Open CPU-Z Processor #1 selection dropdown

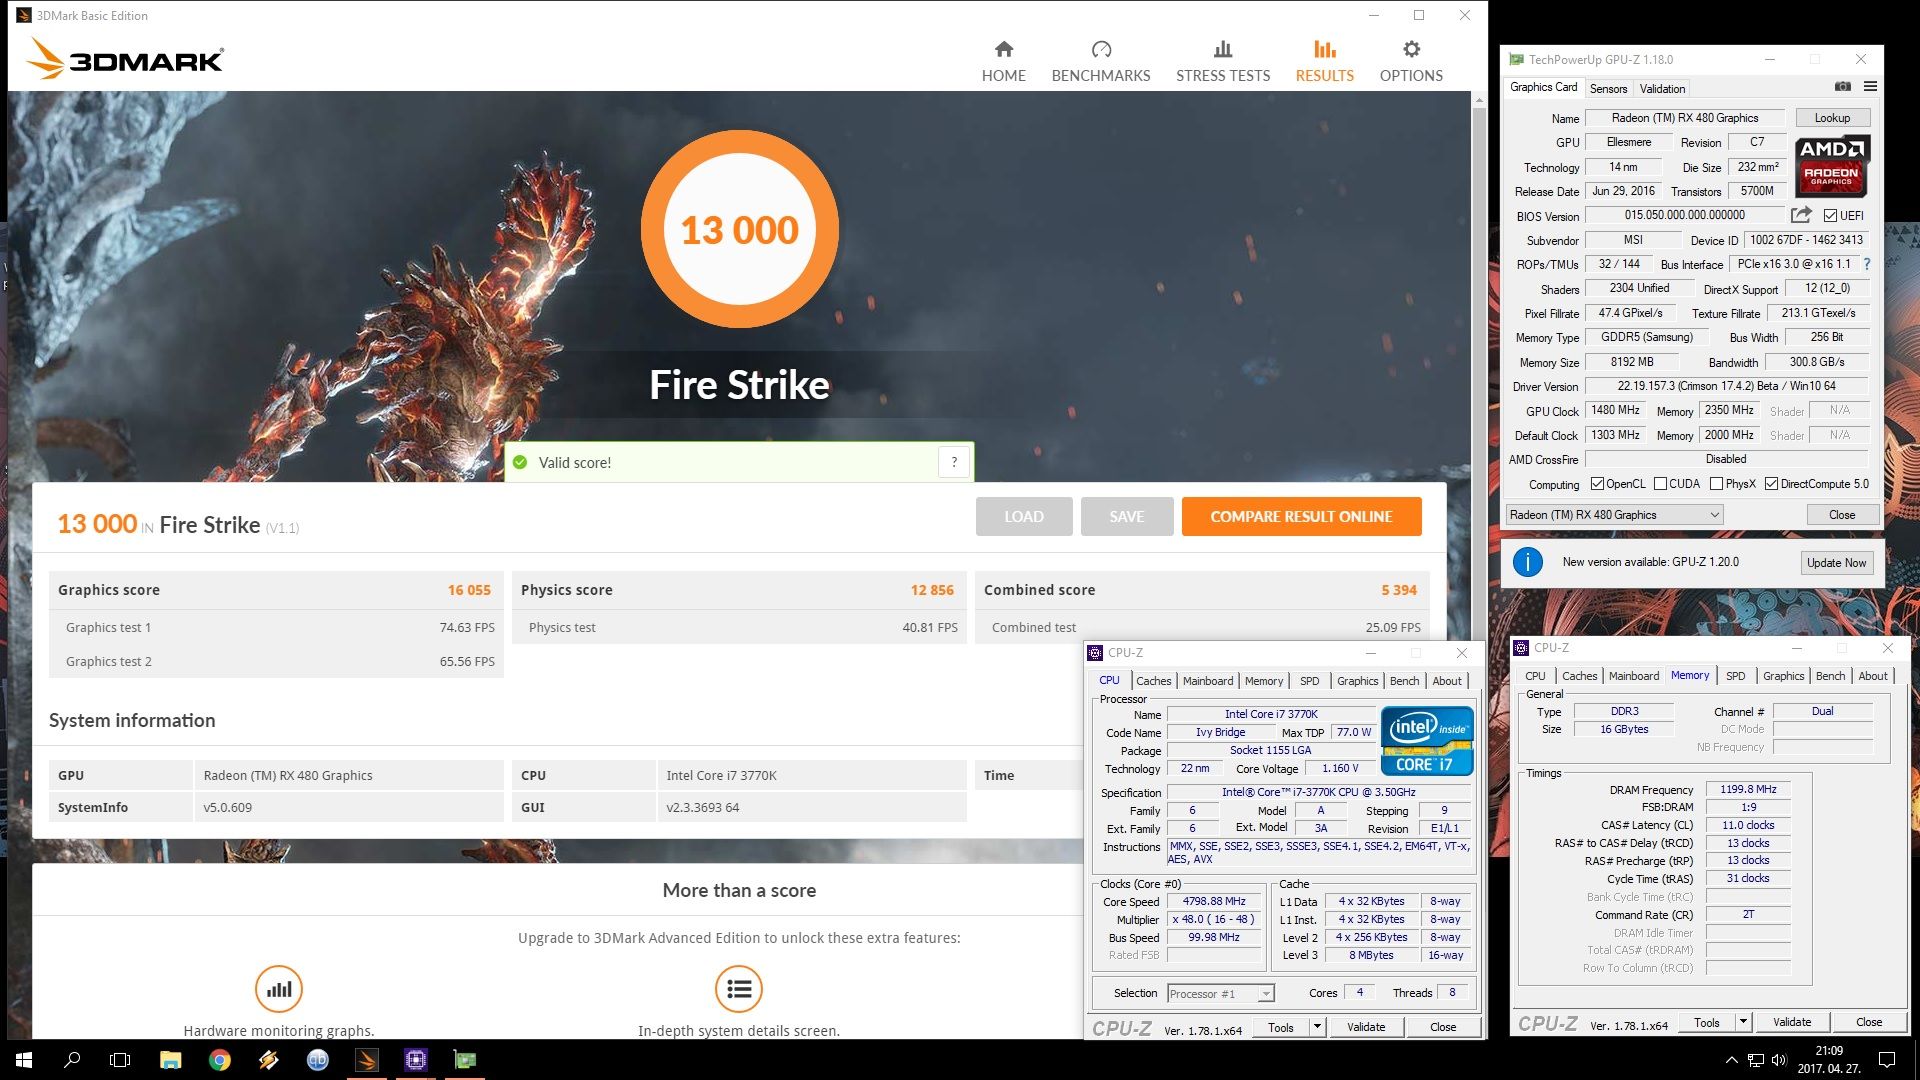pos(1266,994)
